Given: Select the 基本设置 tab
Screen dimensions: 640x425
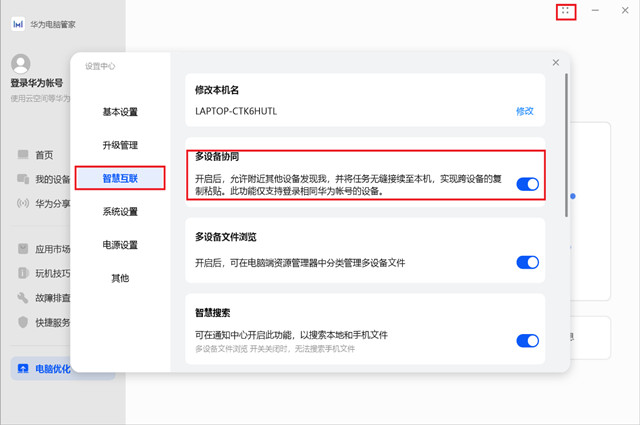Looking at the screenshot, I should (x=120, y=112).
